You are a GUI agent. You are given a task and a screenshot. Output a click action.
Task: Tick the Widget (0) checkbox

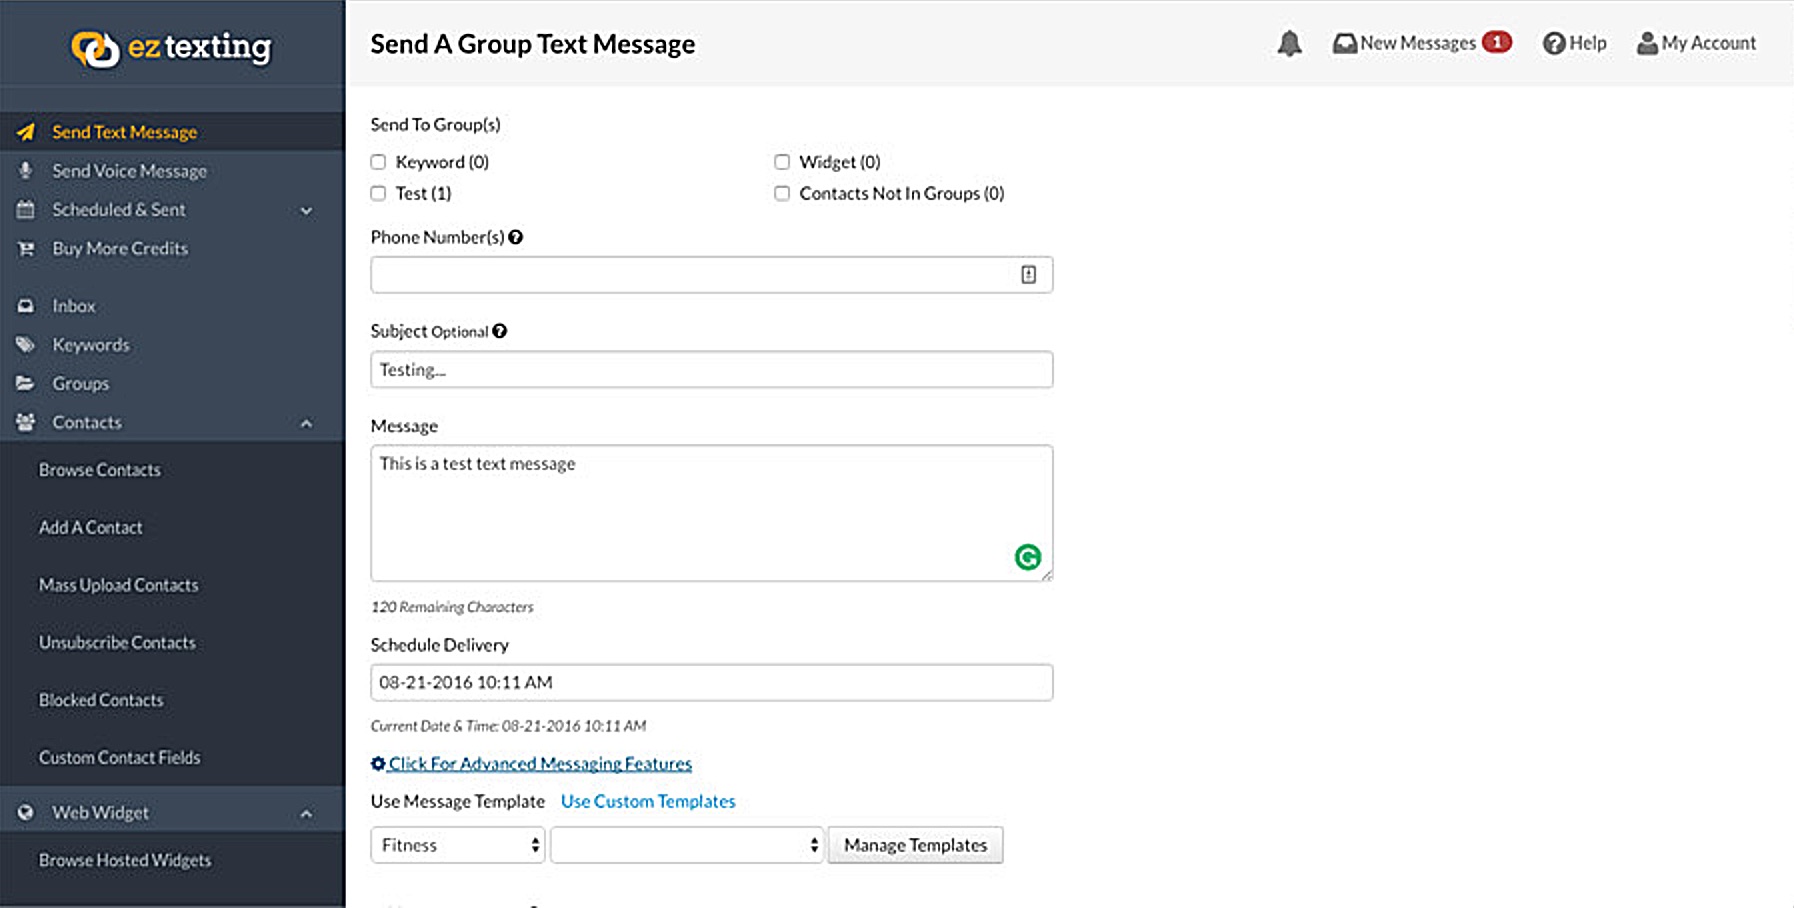782,162
